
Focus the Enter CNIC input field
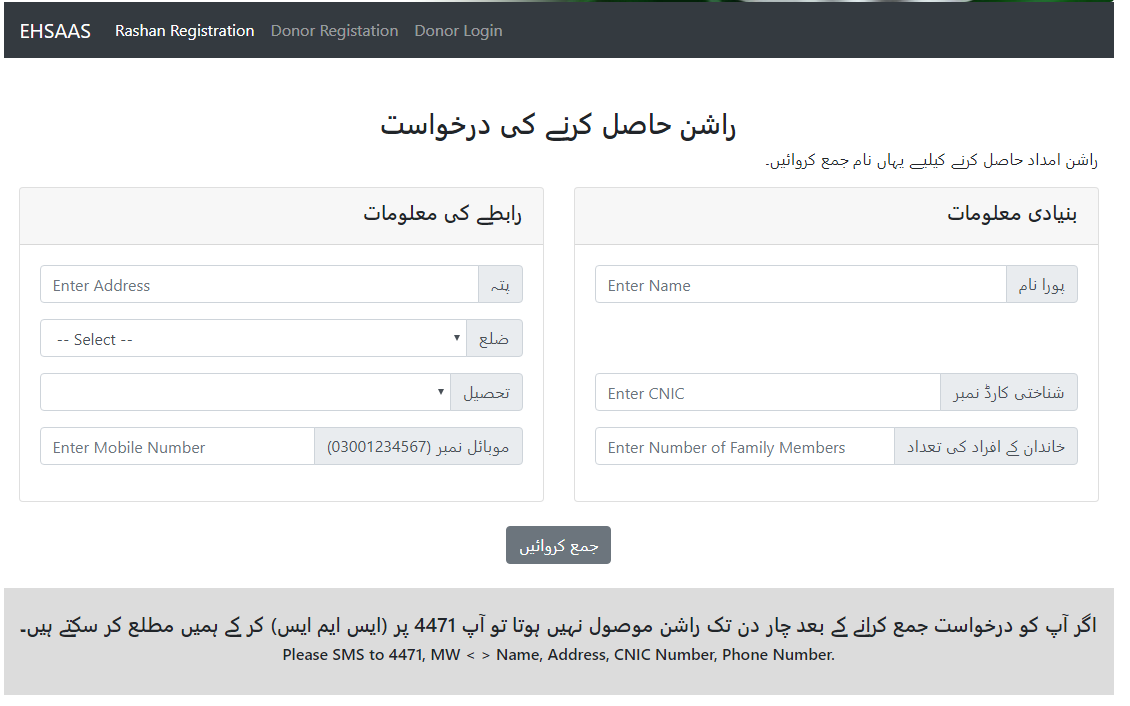pos(768,393)
